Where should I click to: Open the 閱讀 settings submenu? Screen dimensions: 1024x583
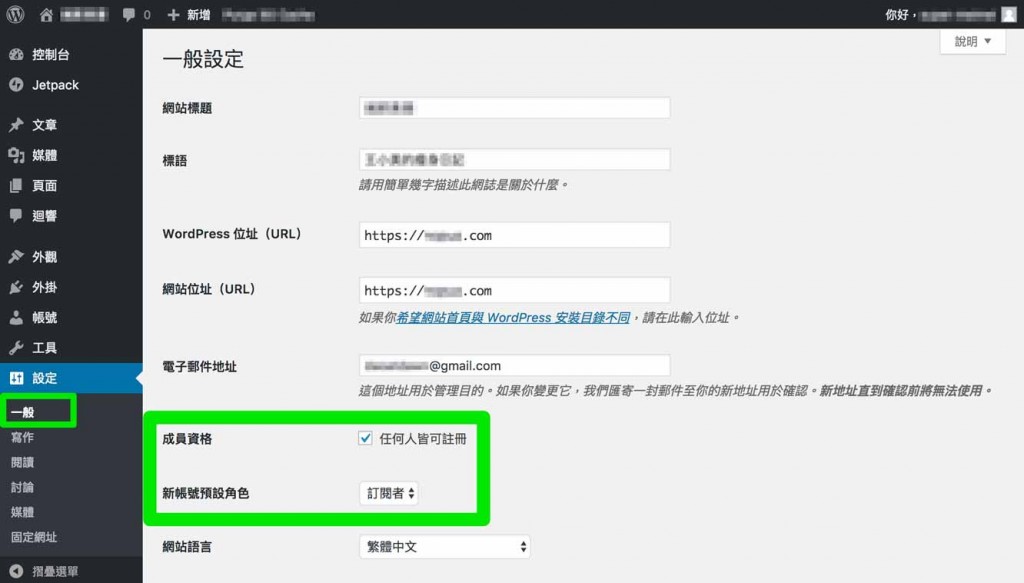22,462
